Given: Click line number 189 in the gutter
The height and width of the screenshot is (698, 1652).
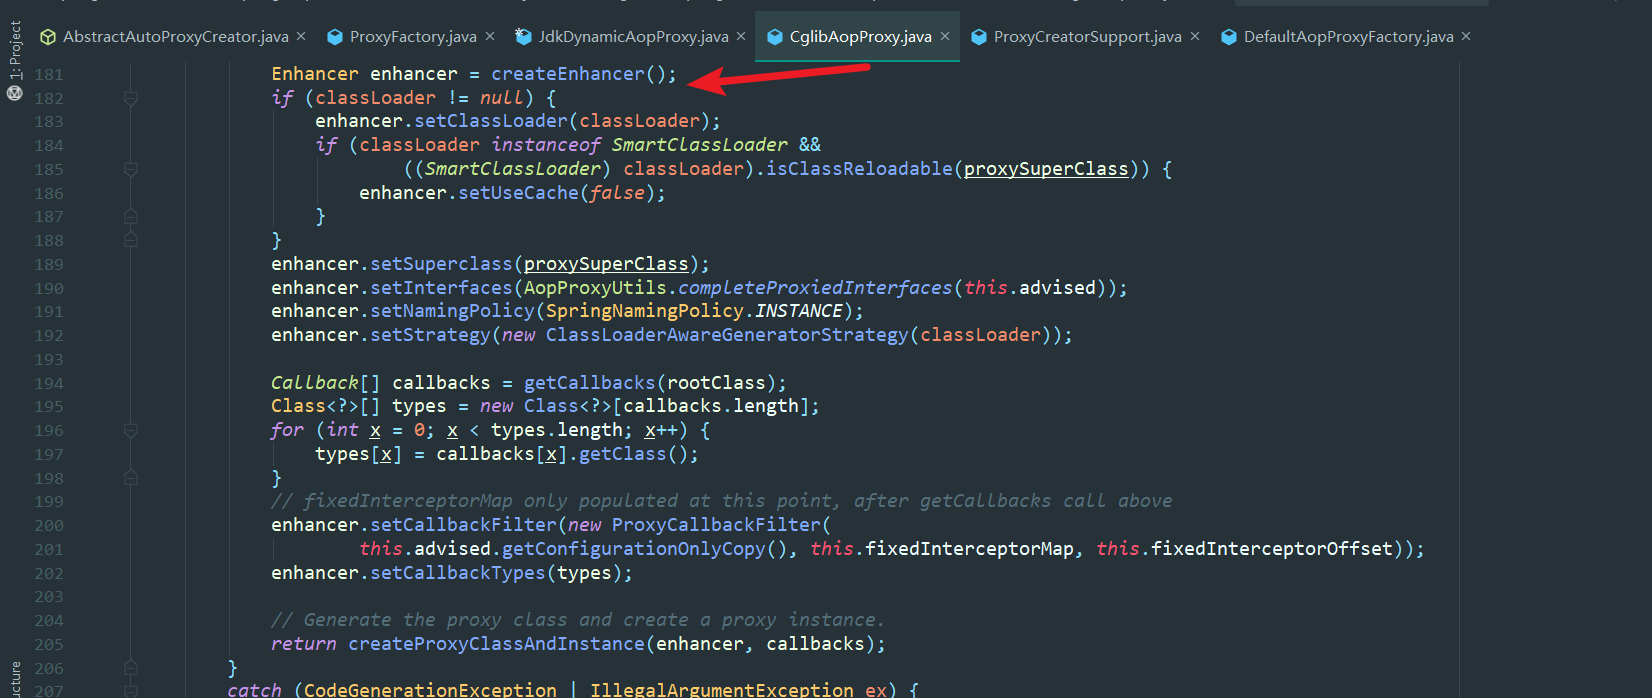Looking at the screenshot, I should coord(49,265).
